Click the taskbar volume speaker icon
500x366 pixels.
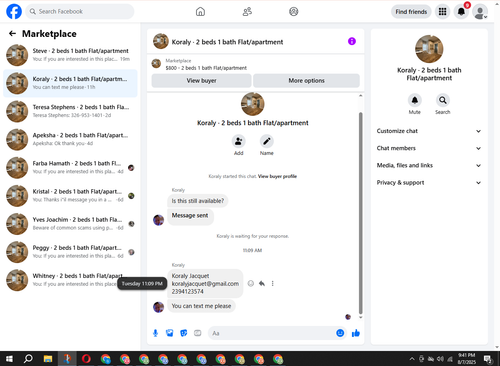[440, 359]
